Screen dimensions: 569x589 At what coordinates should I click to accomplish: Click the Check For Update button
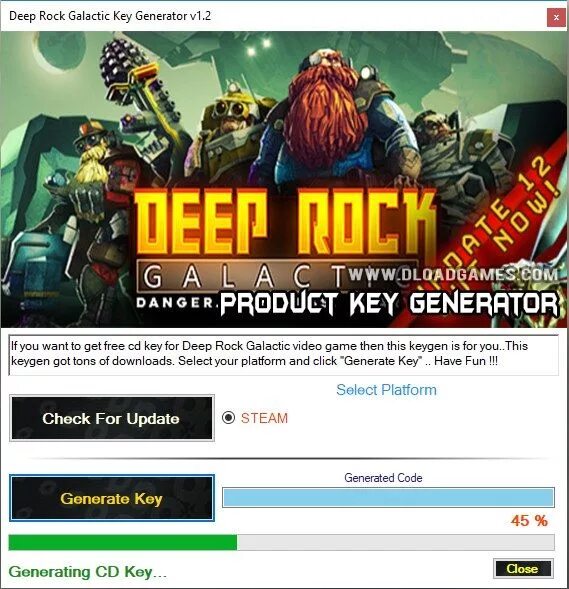112,418
